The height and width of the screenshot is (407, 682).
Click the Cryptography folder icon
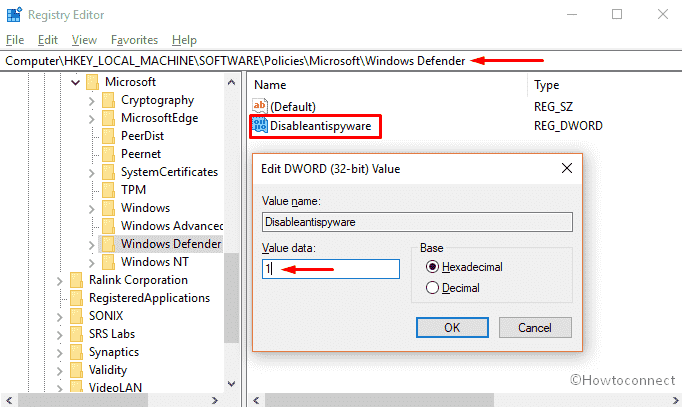point(108,100)
